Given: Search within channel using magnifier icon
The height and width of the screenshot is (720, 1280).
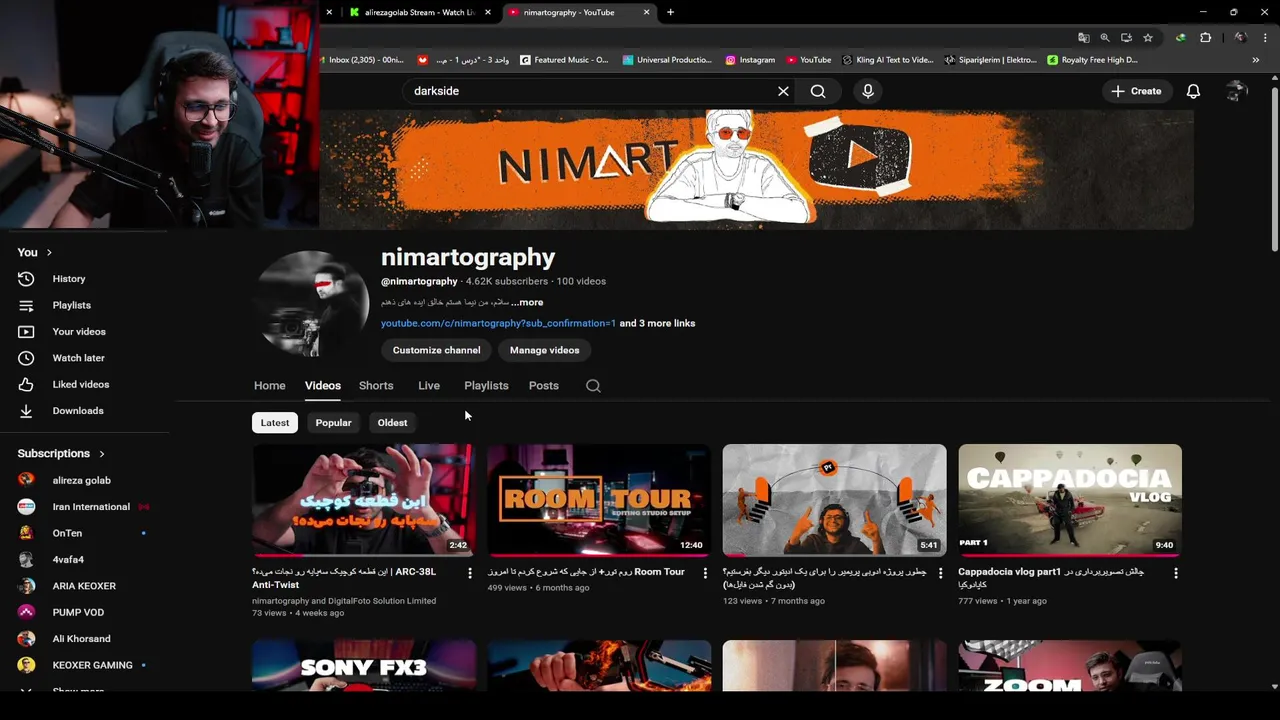Looking at the screenshot, I should point(593,386).
